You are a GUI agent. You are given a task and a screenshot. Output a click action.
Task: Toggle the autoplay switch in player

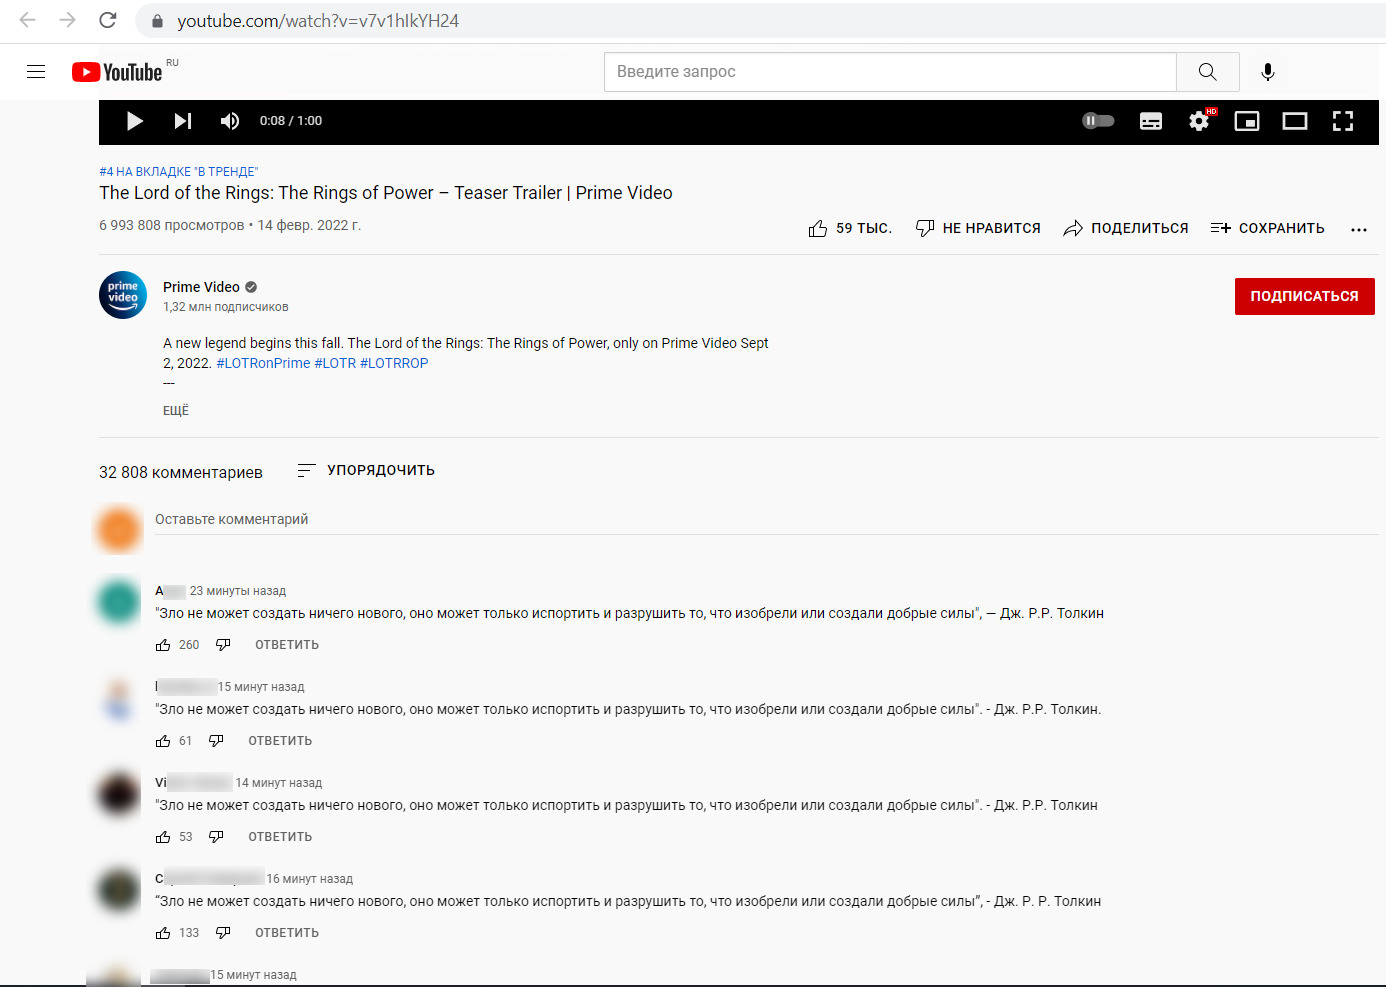pyautogui.click(x=1098, y=121)
